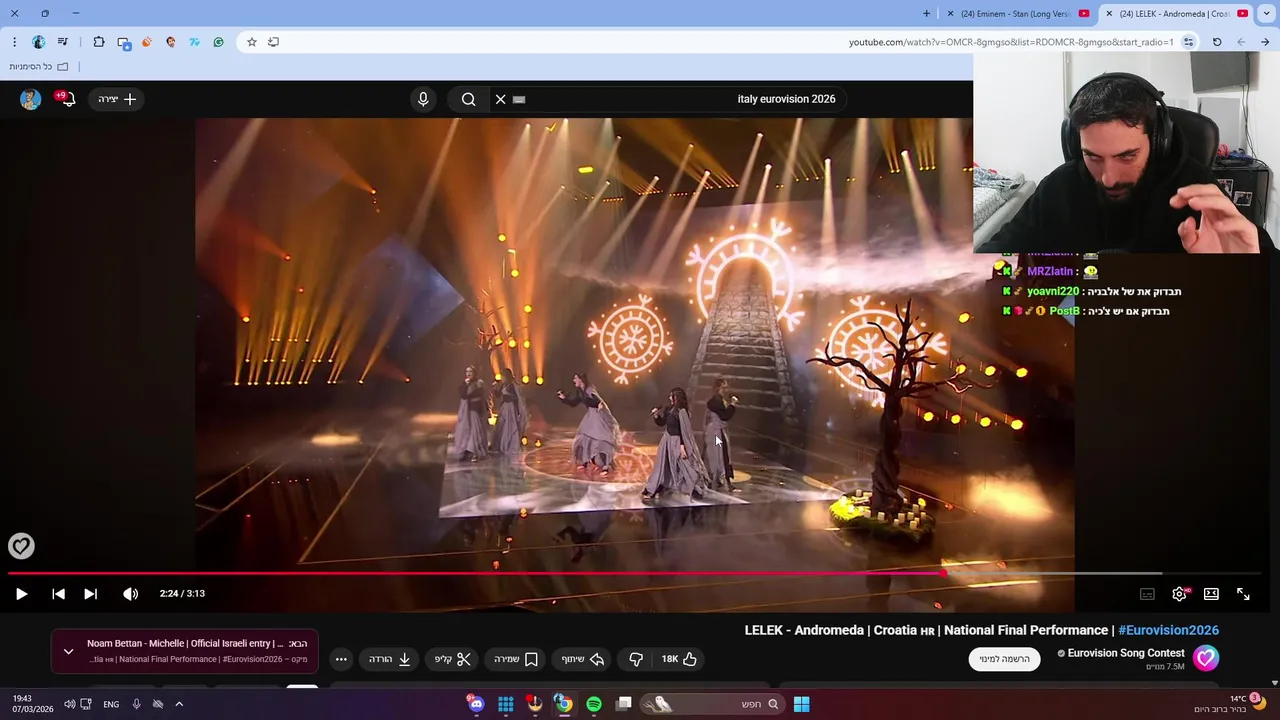Open the All Bookmarks (כל הסימניות) folder
The image size is (1280, 720).
39,66
